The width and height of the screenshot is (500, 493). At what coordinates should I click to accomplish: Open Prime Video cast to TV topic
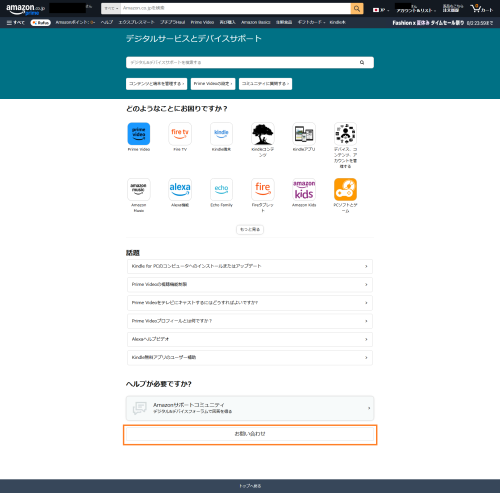coord(250,303)
